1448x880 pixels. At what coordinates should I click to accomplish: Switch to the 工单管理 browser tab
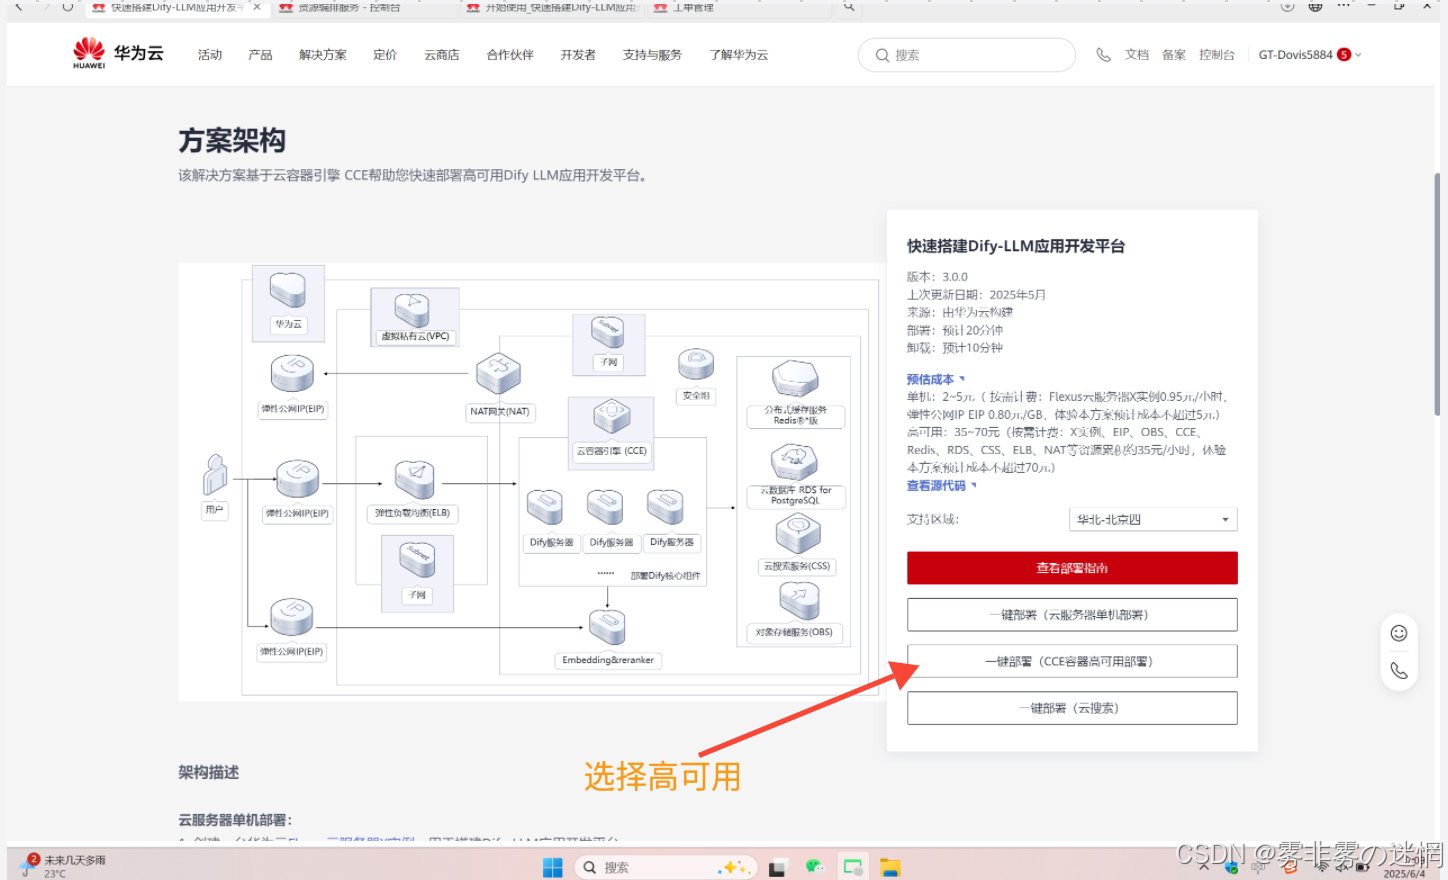coord(692,7)
